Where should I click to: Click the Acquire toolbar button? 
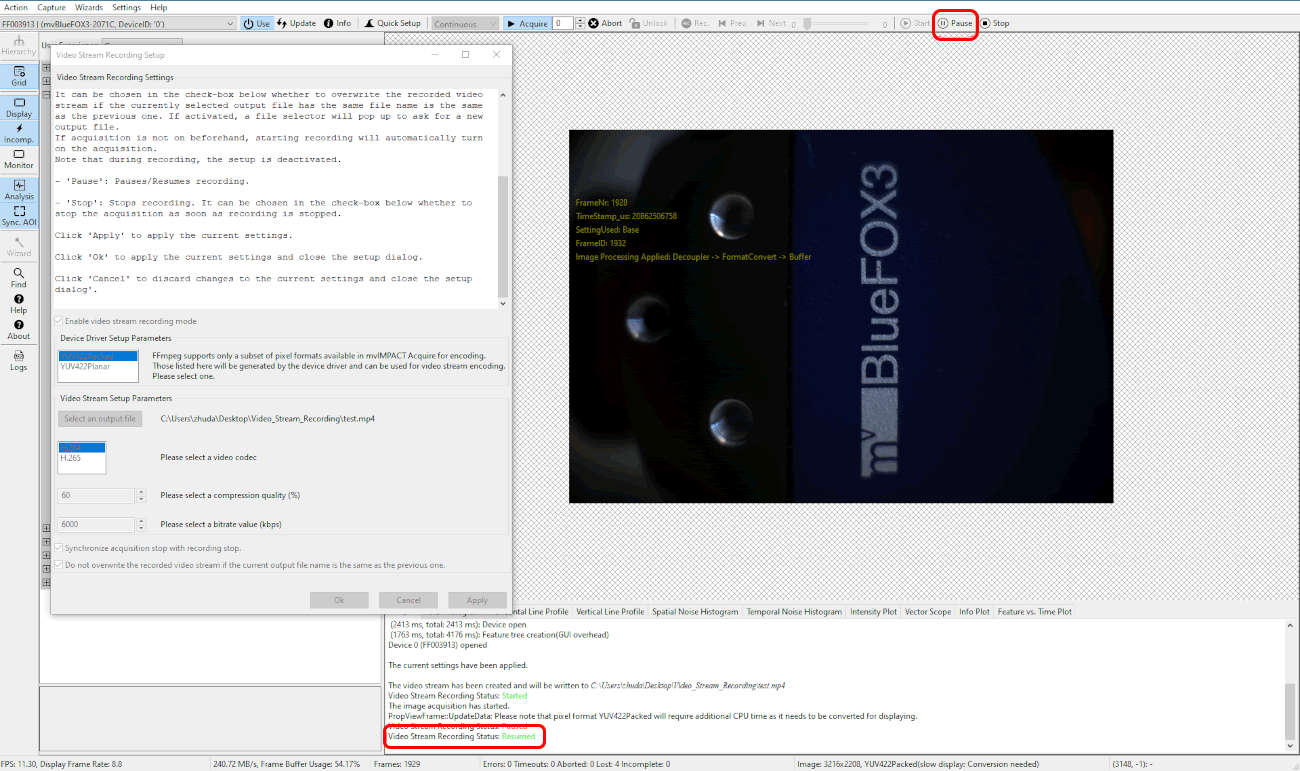click(526, 23)
